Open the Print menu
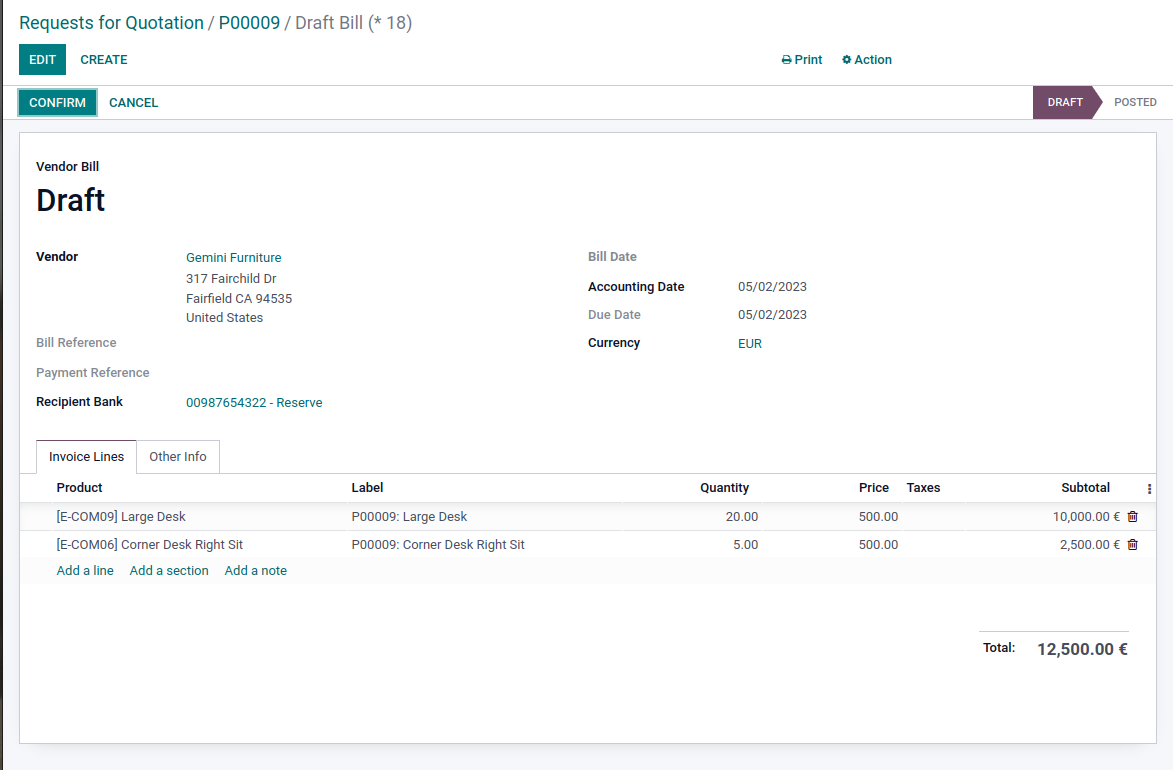This screenshot has width=1173, height=770. 801,60
